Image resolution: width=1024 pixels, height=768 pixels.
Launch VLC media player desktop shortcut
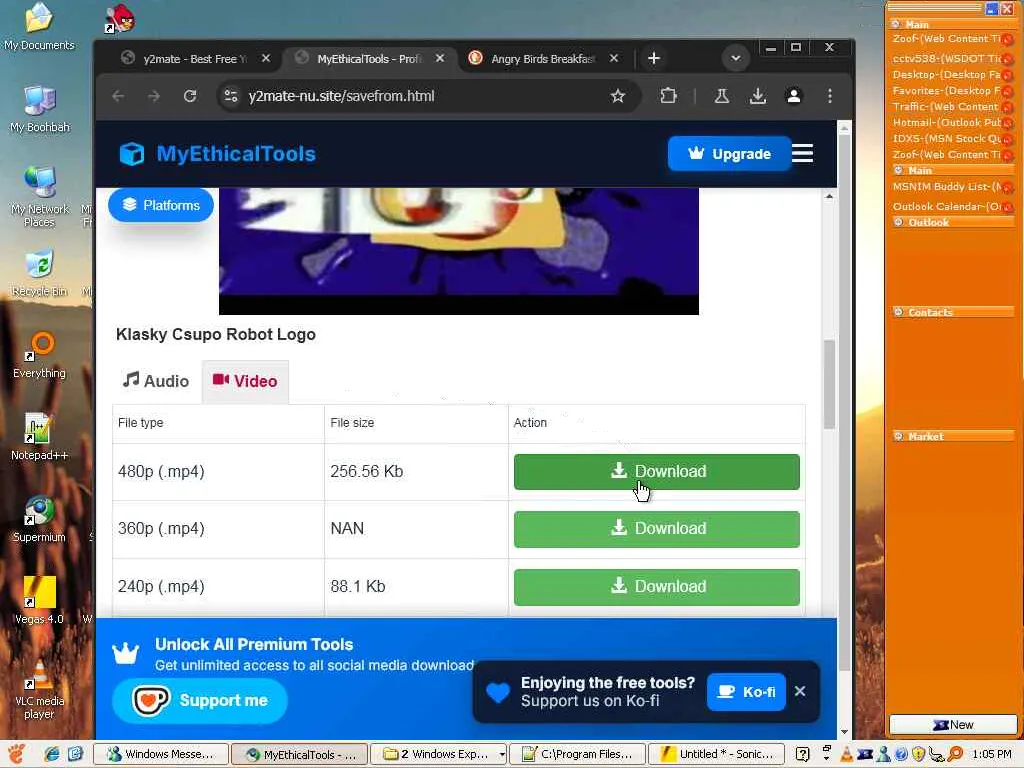coord(39,690)
